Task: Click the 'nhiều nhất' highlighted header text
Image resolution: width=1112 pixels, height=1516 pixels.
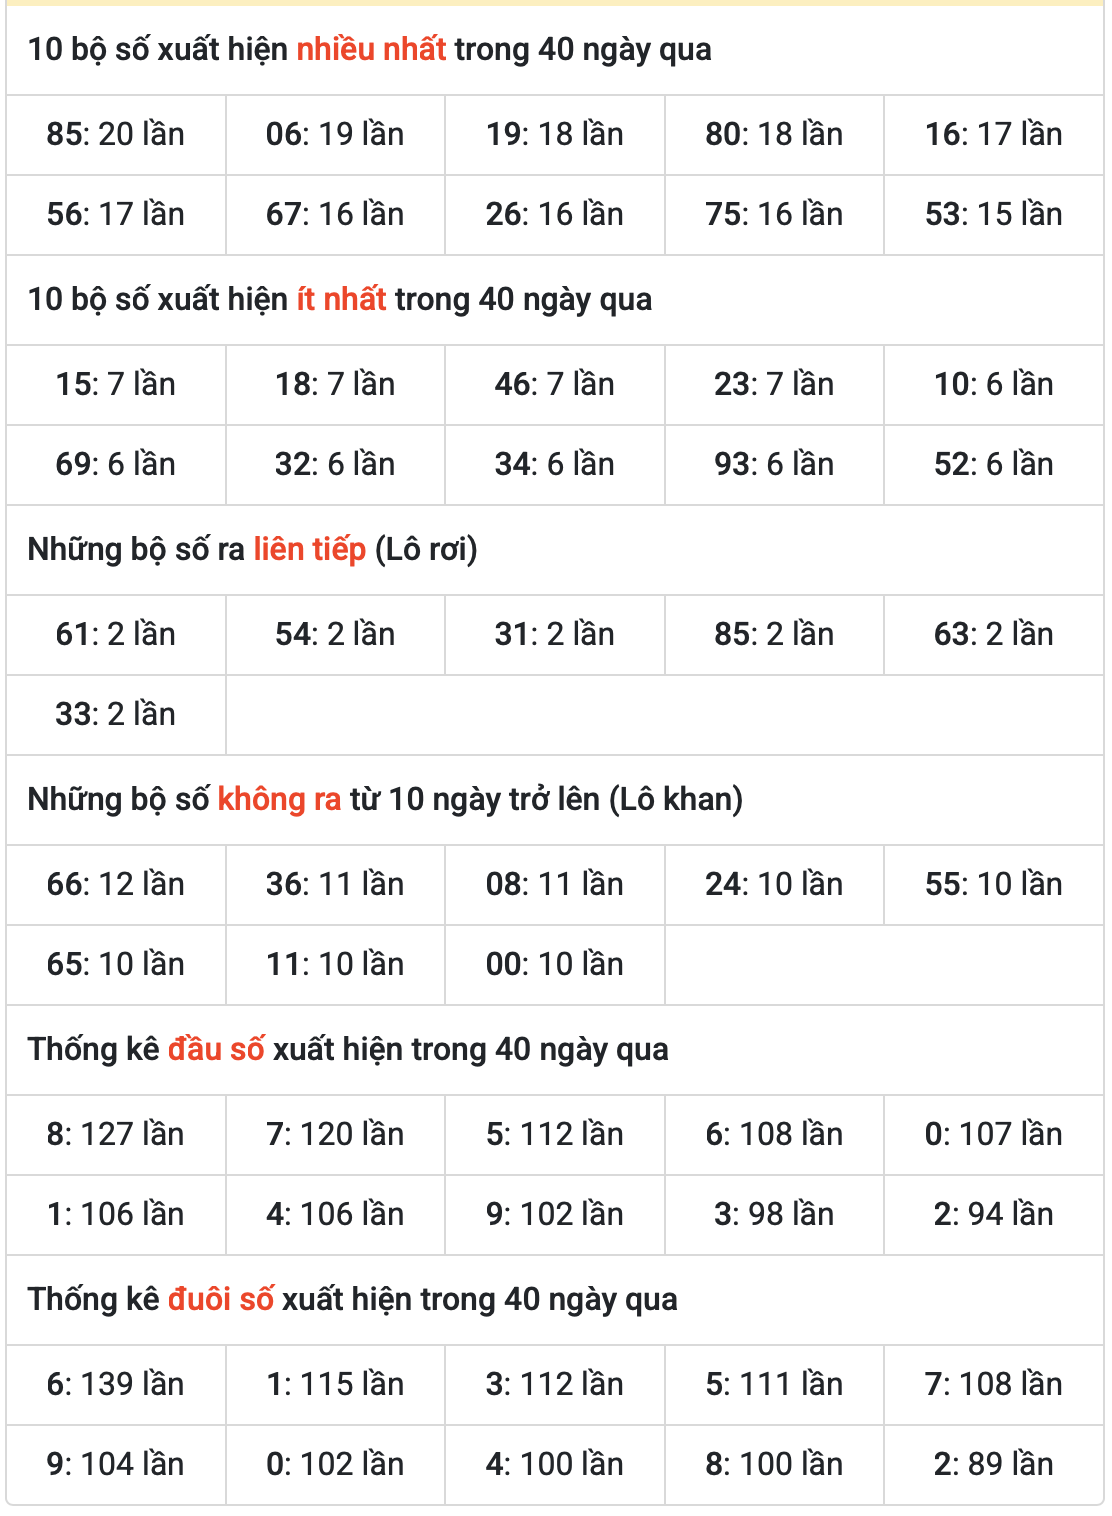Action: 371,49
